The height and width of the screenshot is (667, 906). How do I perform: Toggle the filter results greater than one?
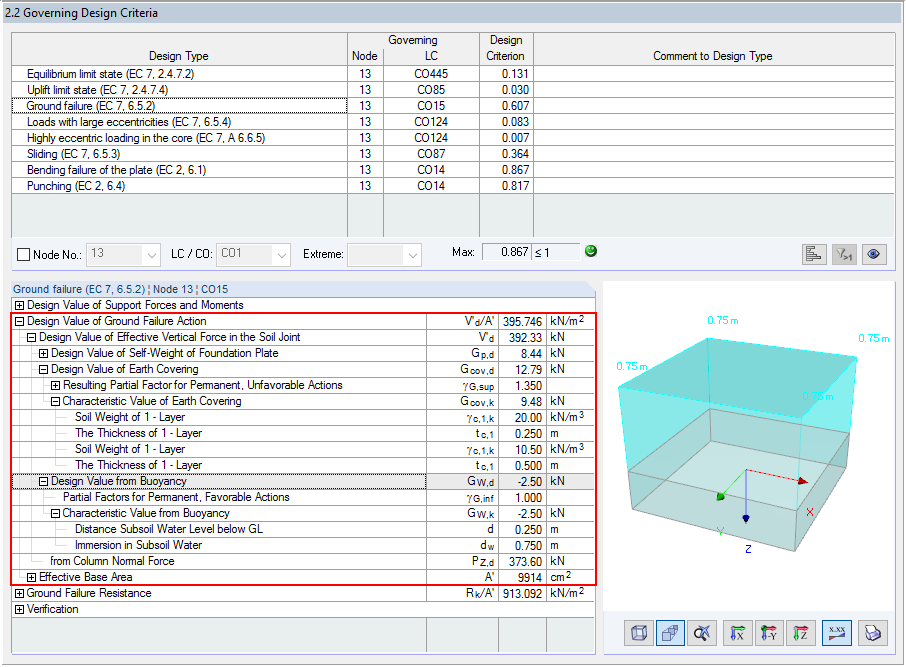coord(844,254)
